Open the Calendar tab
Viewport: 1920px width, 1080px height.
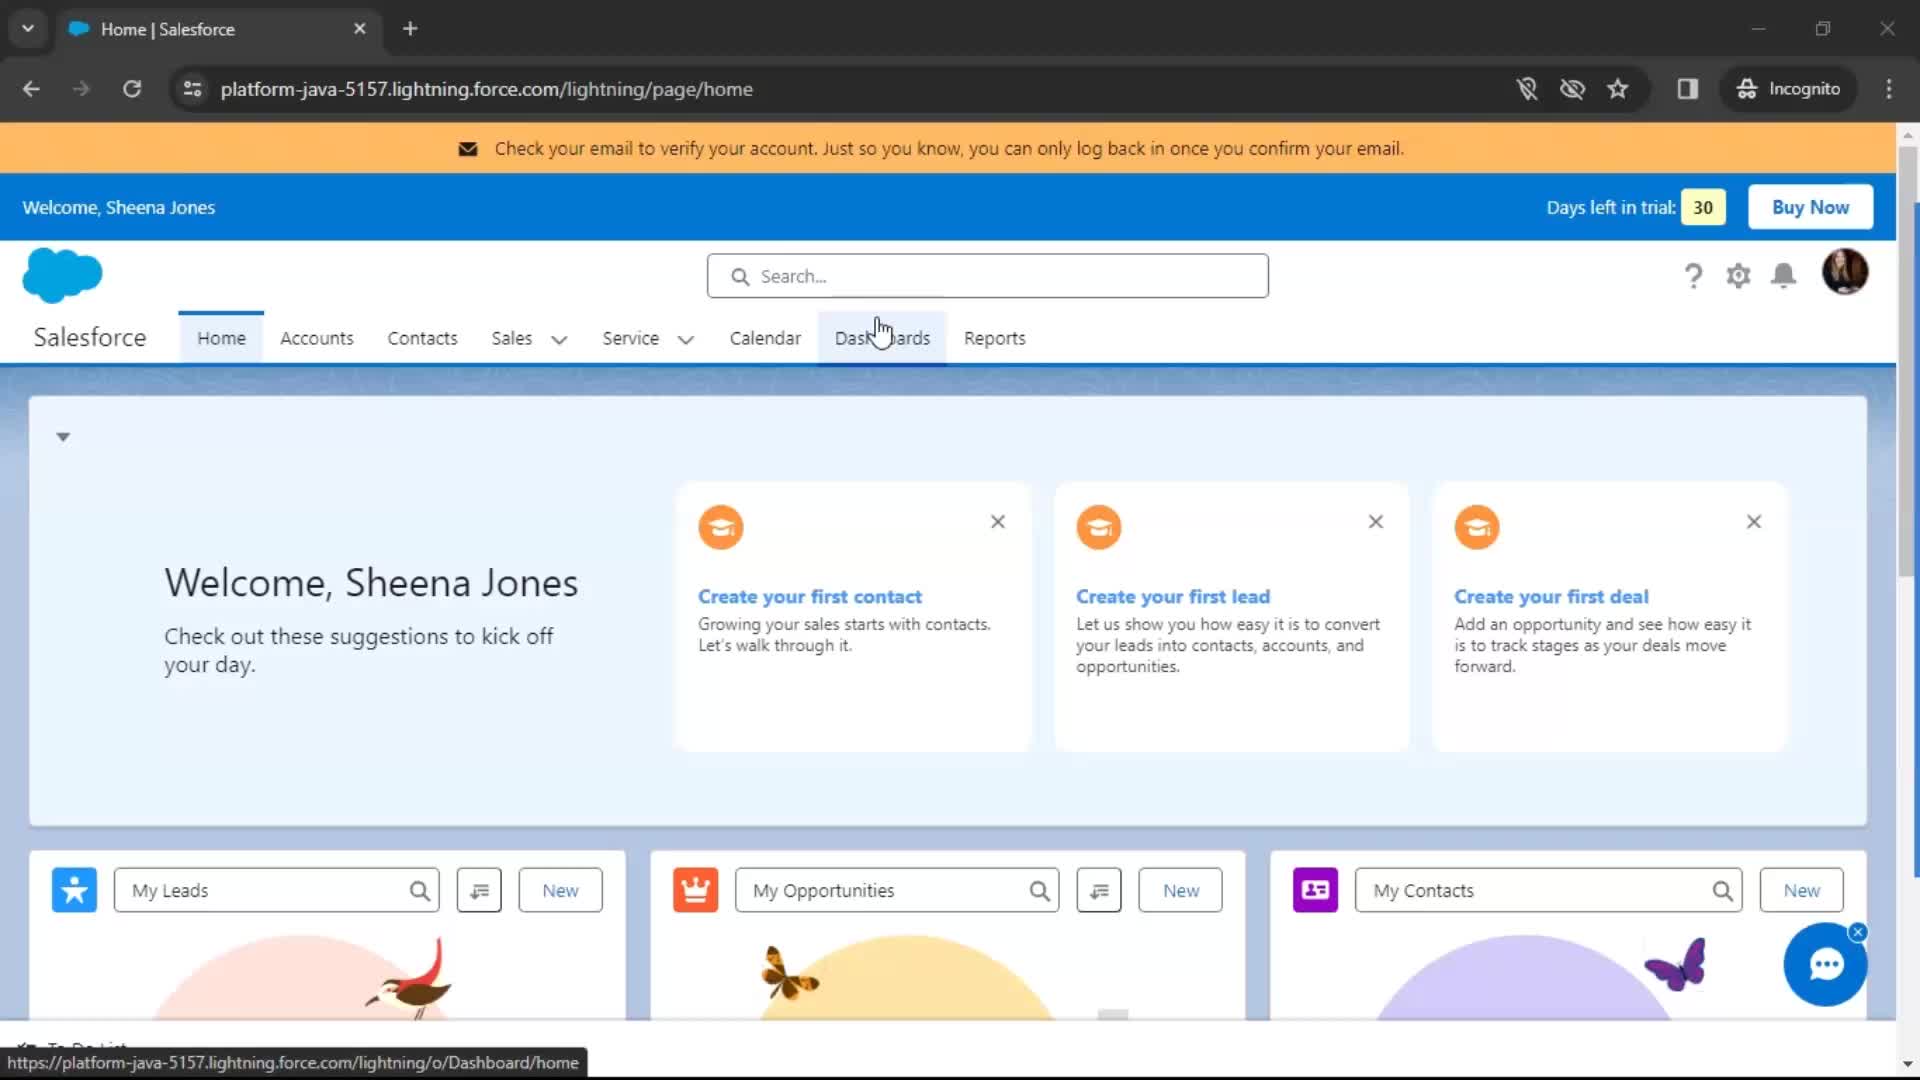[765, 338]
